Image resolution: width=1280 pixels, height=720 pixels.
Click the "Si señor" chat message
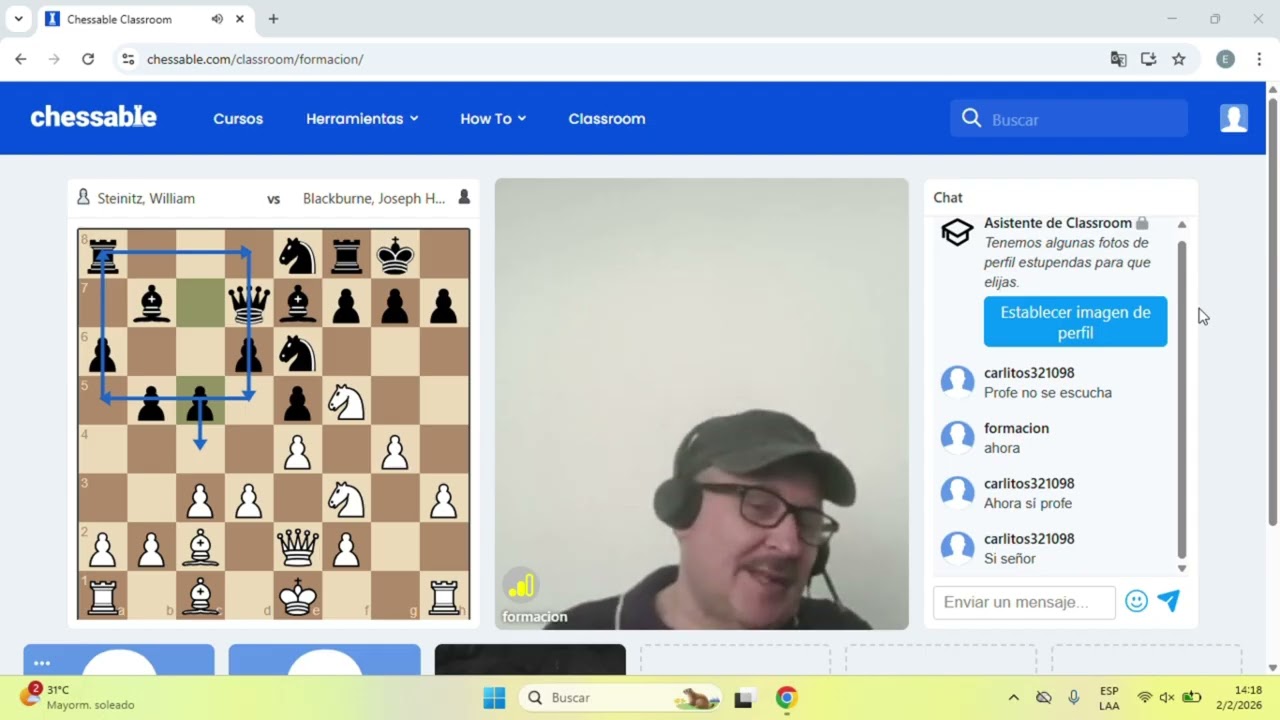click(x=1010, y=559)
